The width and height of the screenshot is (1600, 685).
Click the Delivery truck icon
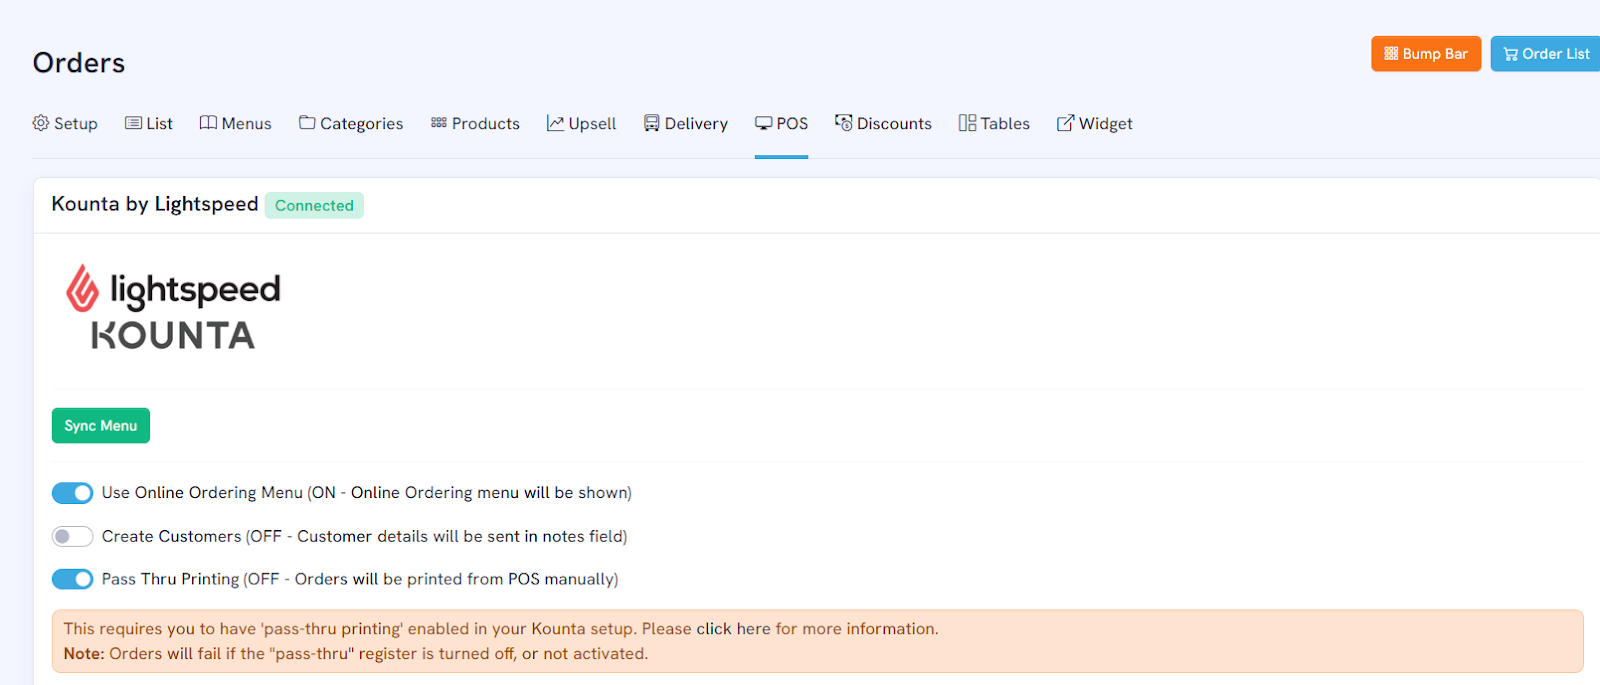[x=652, y=123]
